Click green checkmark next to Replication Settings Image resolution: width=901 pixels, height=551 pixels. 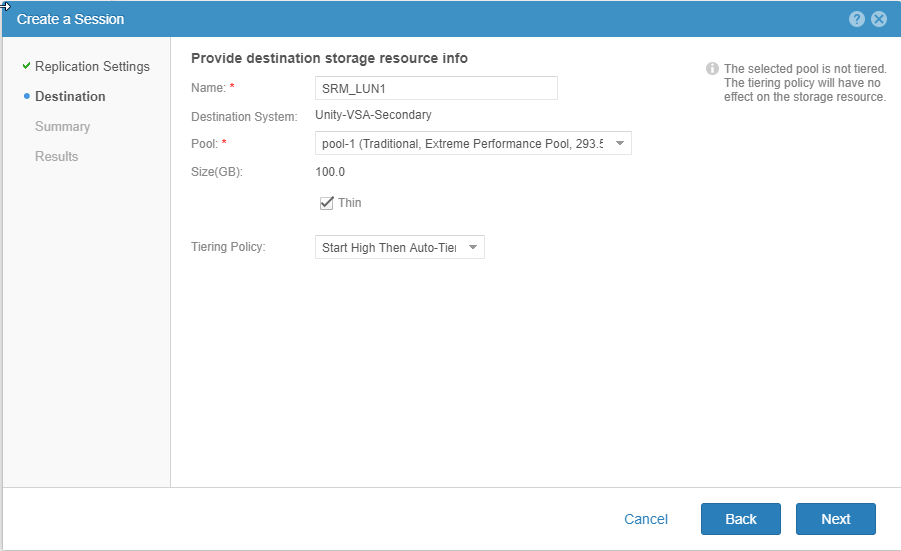pos(26,66)
